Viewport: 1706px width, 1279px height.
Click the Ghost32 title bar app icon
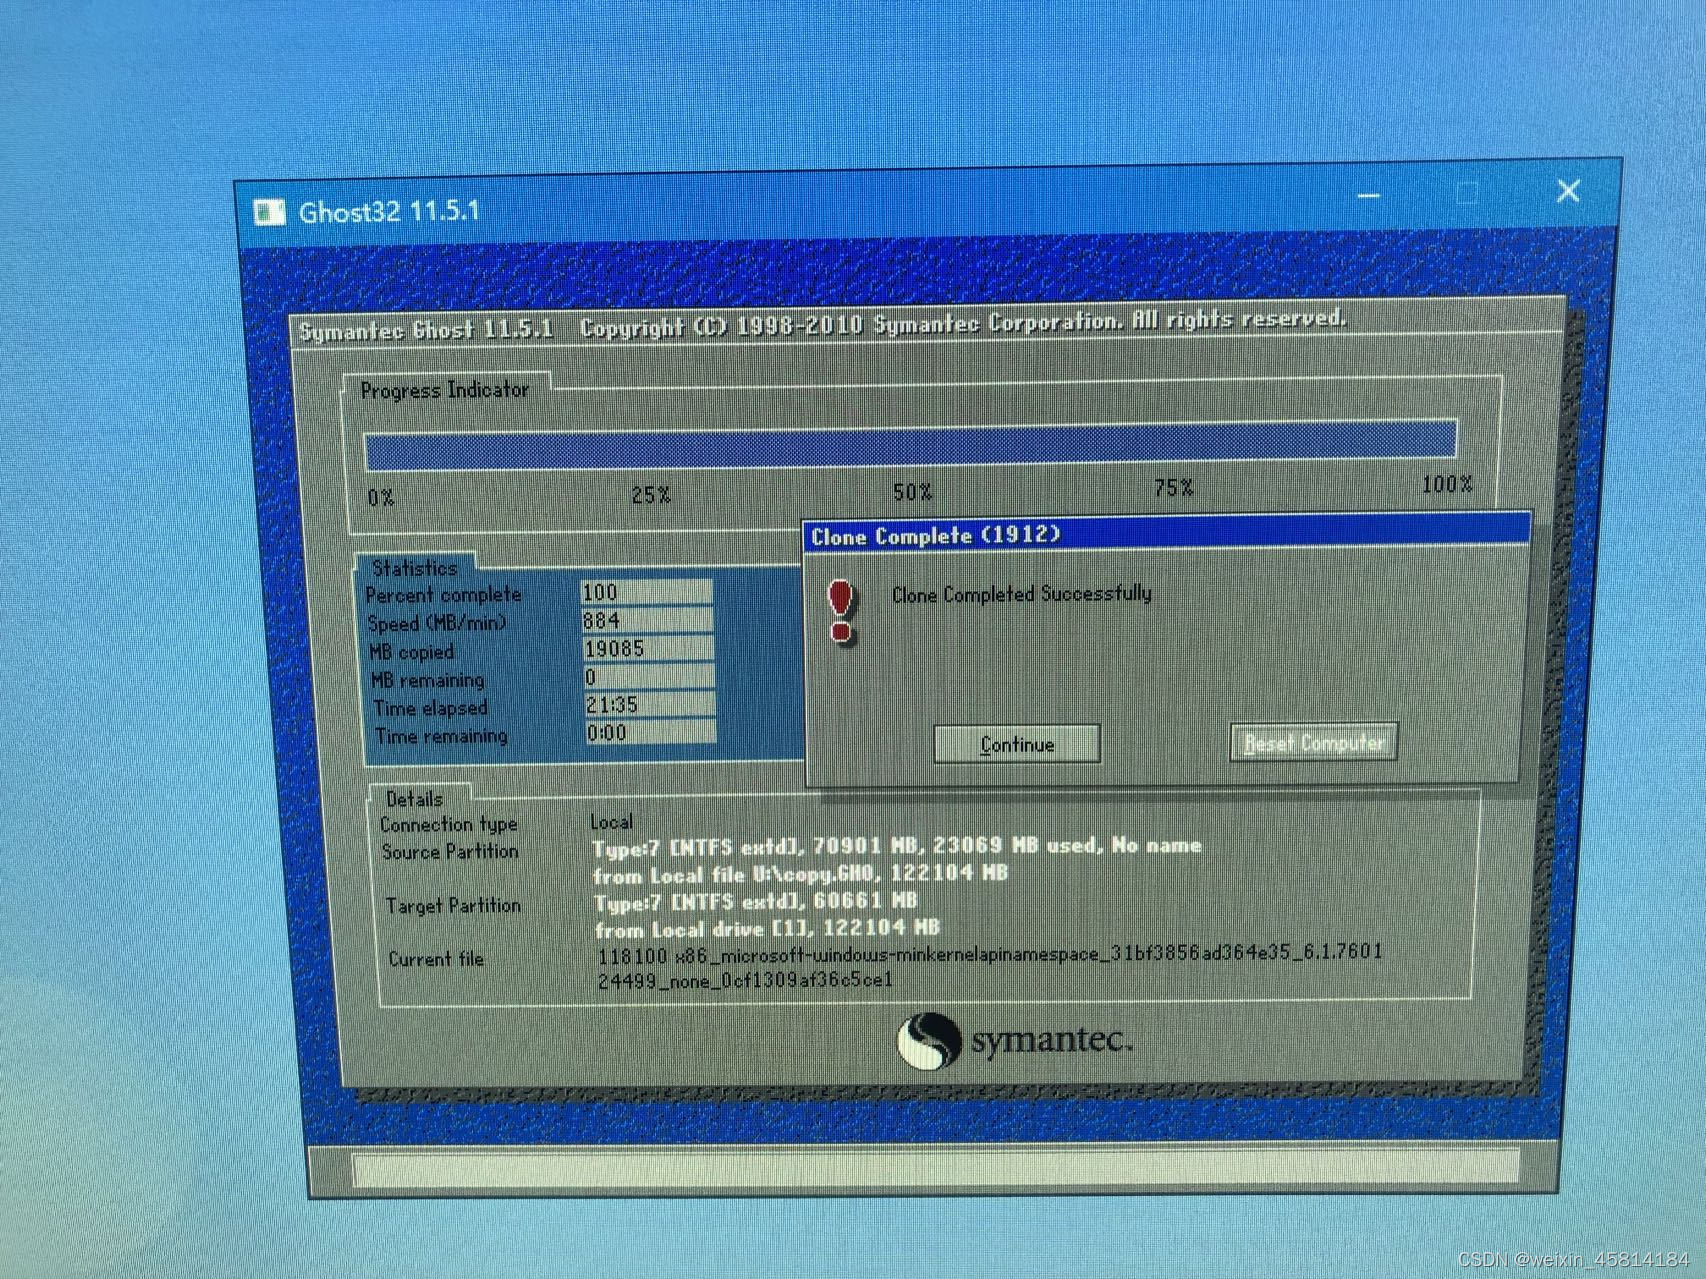coord(269,211)
